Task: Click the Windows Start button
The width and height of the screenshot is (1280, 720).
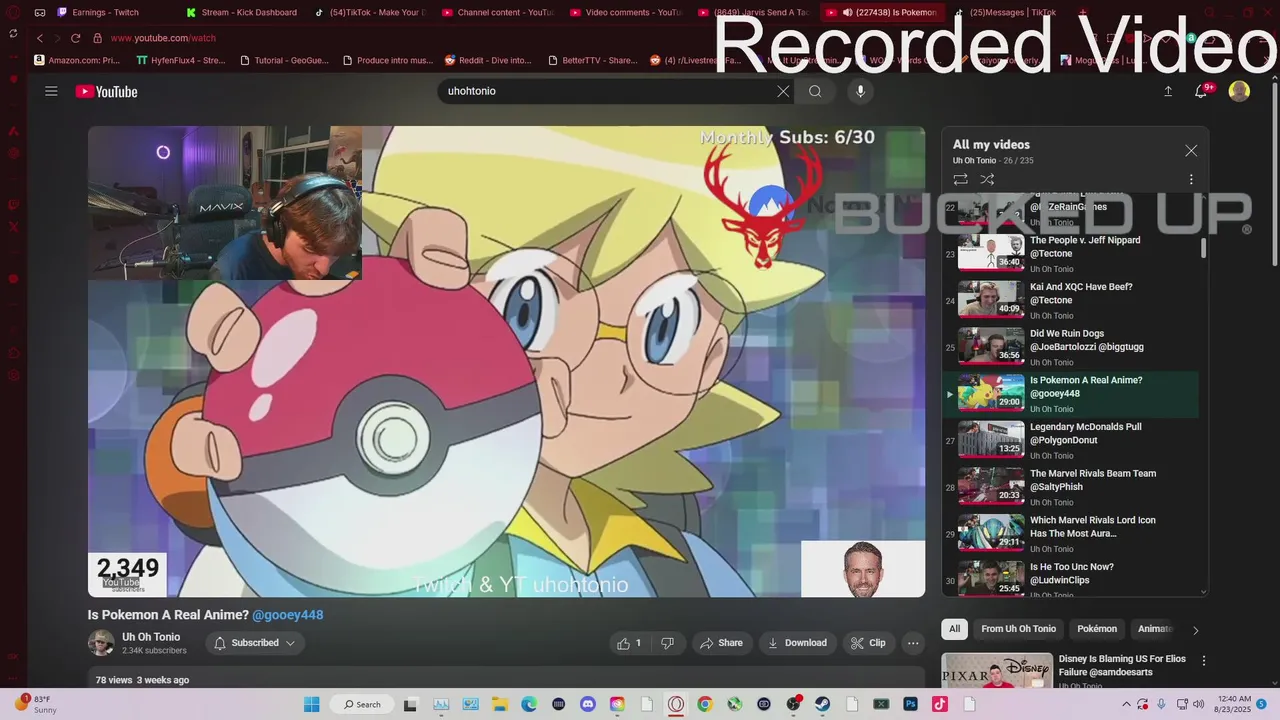Action: click(312, 704)
